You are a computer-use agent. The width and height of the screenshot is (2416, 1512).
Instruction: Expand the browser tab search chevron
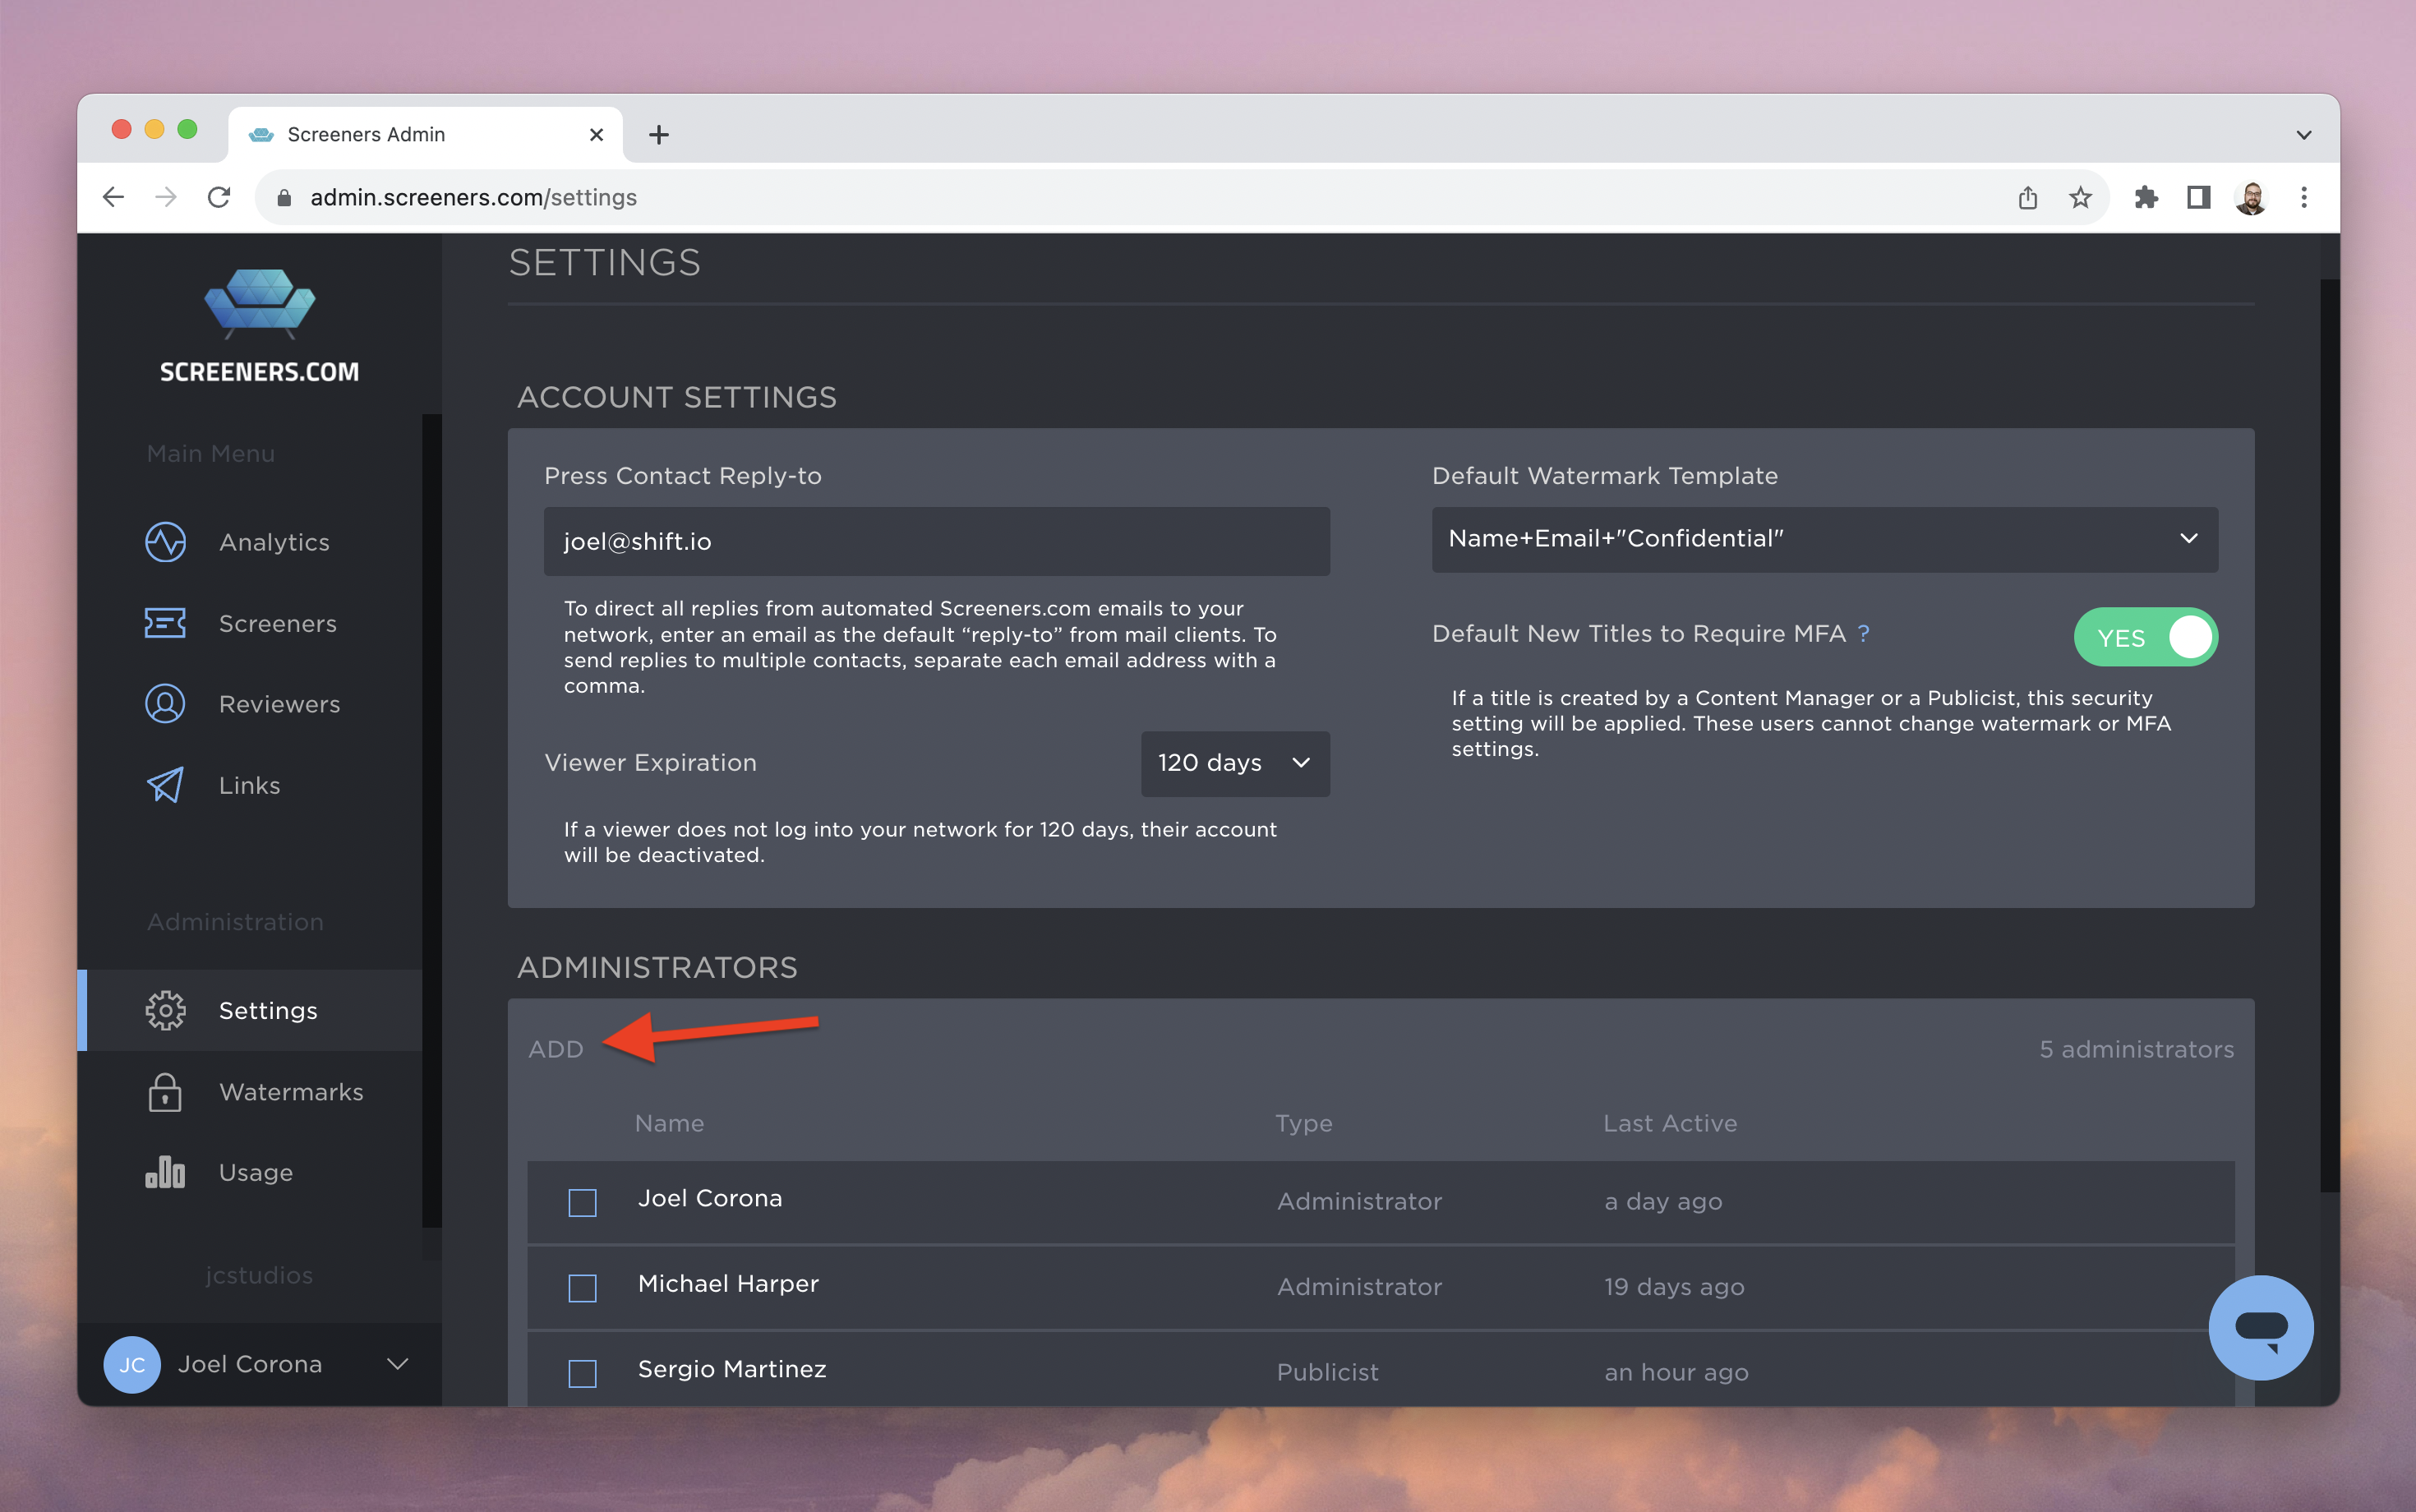coord(2304,134)
